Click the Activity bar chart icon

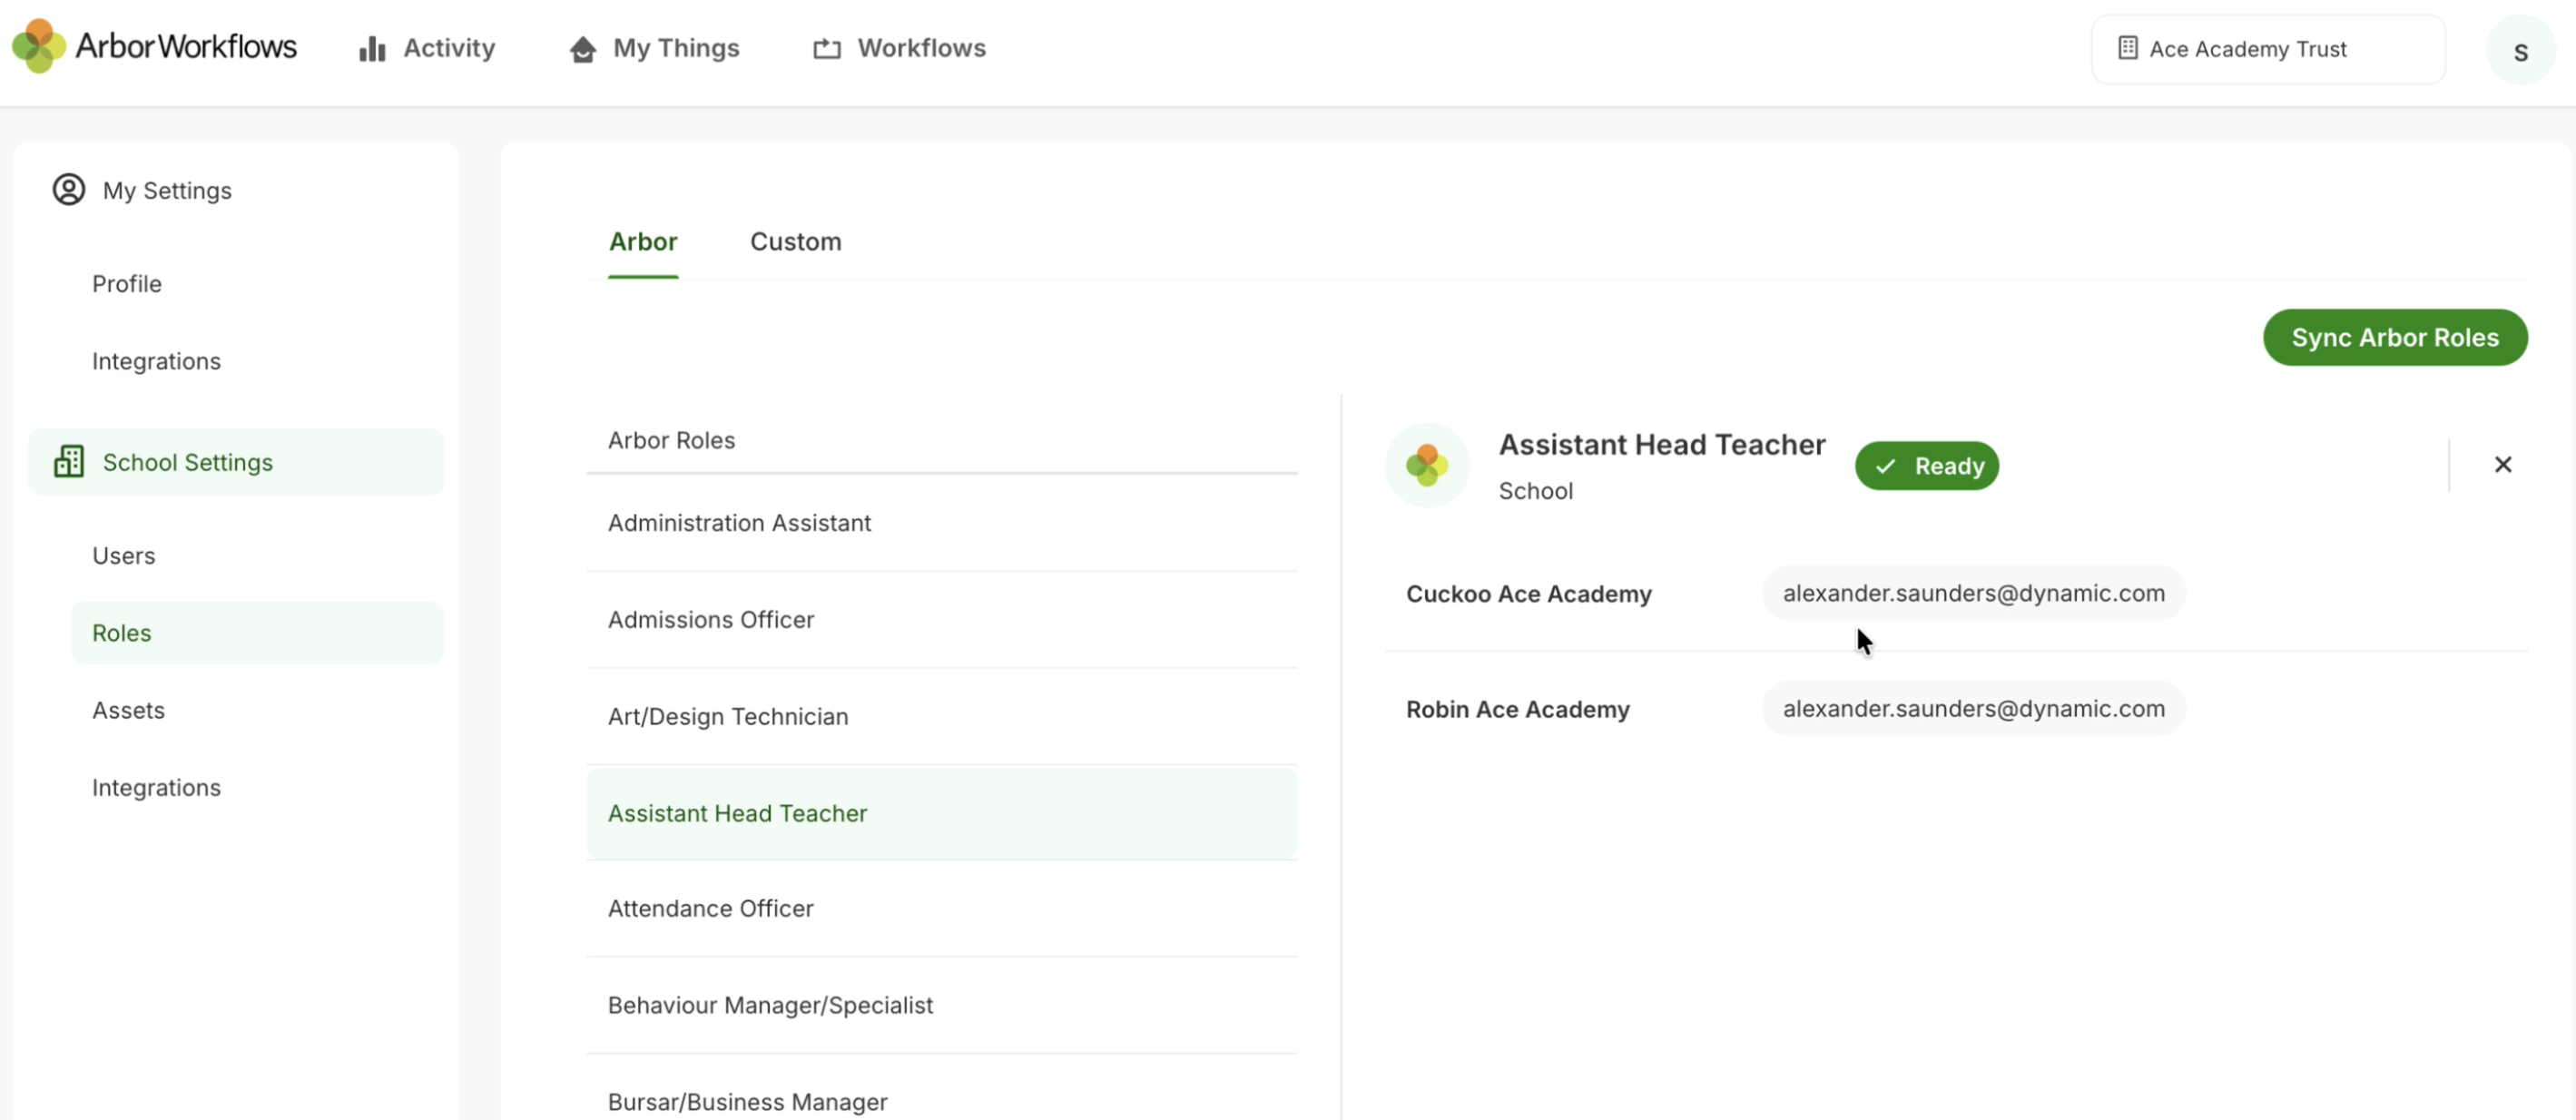[x=372, y=49]
